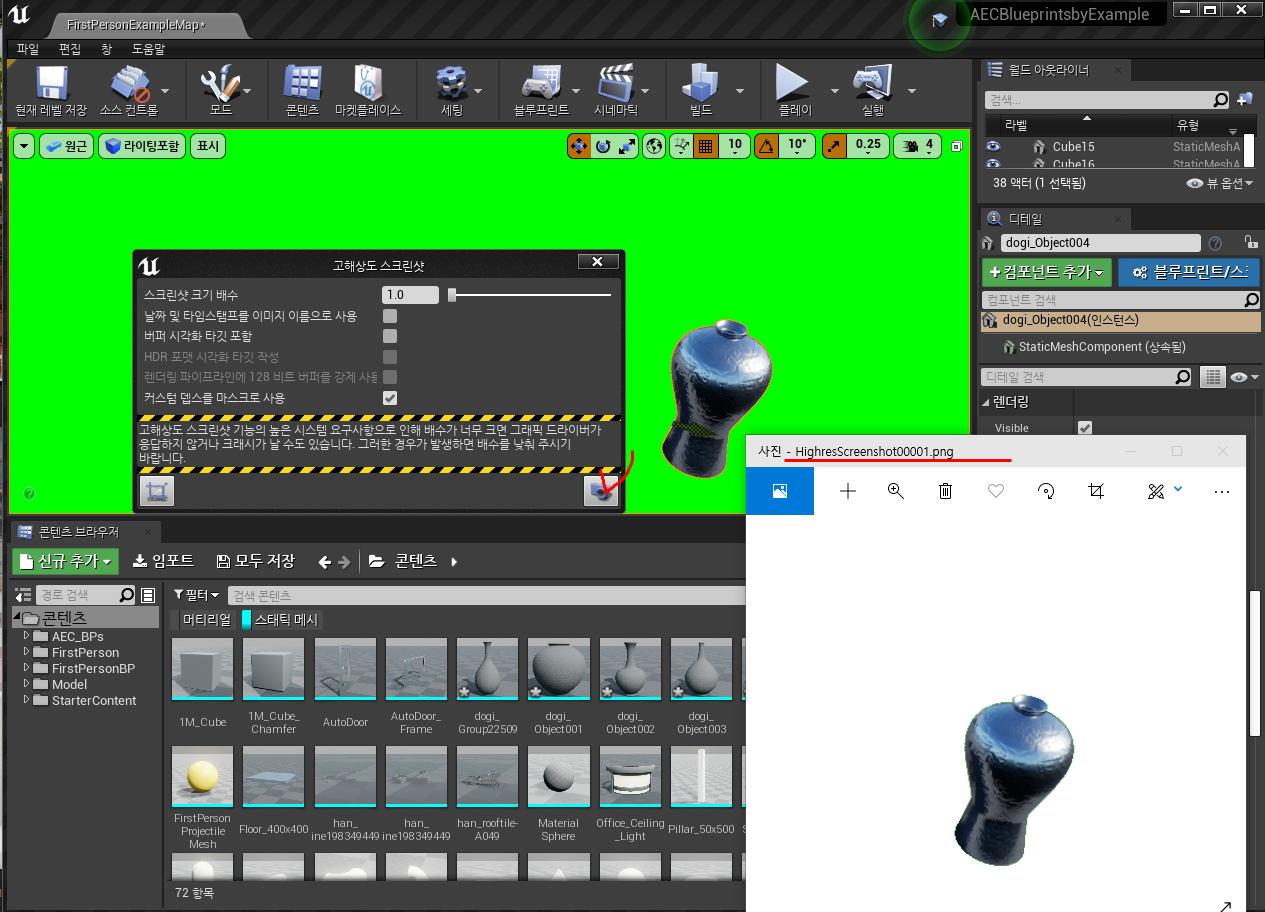Toggle the Visible checkbox in Rendering section
The image size is (1265, 912).
pyautogui.click(x=1085, y=428)
